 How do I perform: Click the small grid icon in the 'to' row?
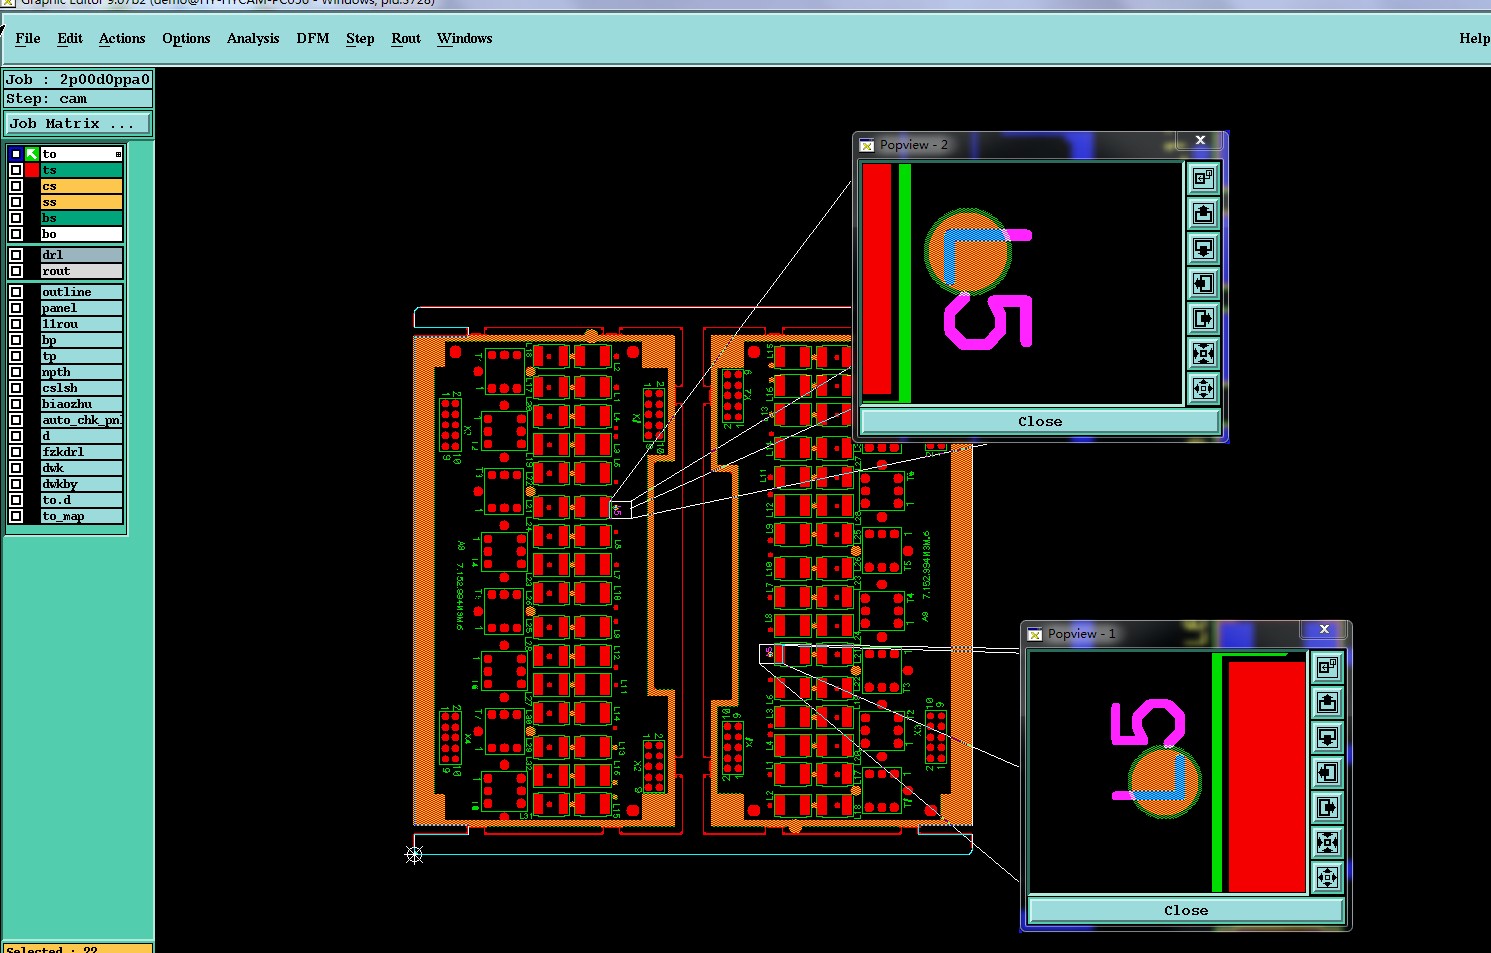click(118, 154)
